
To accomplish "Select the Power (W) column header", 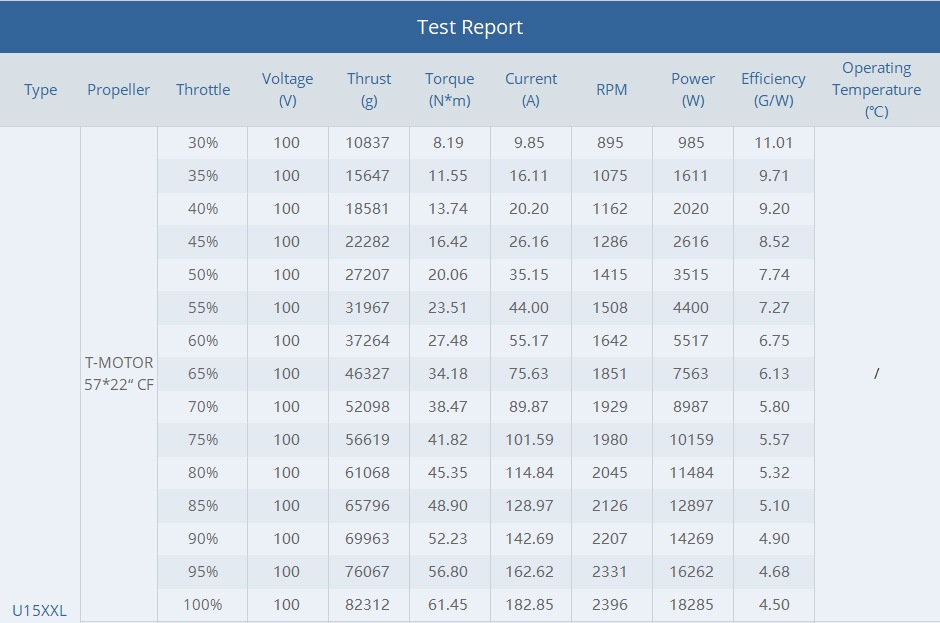I will [693, 90].
